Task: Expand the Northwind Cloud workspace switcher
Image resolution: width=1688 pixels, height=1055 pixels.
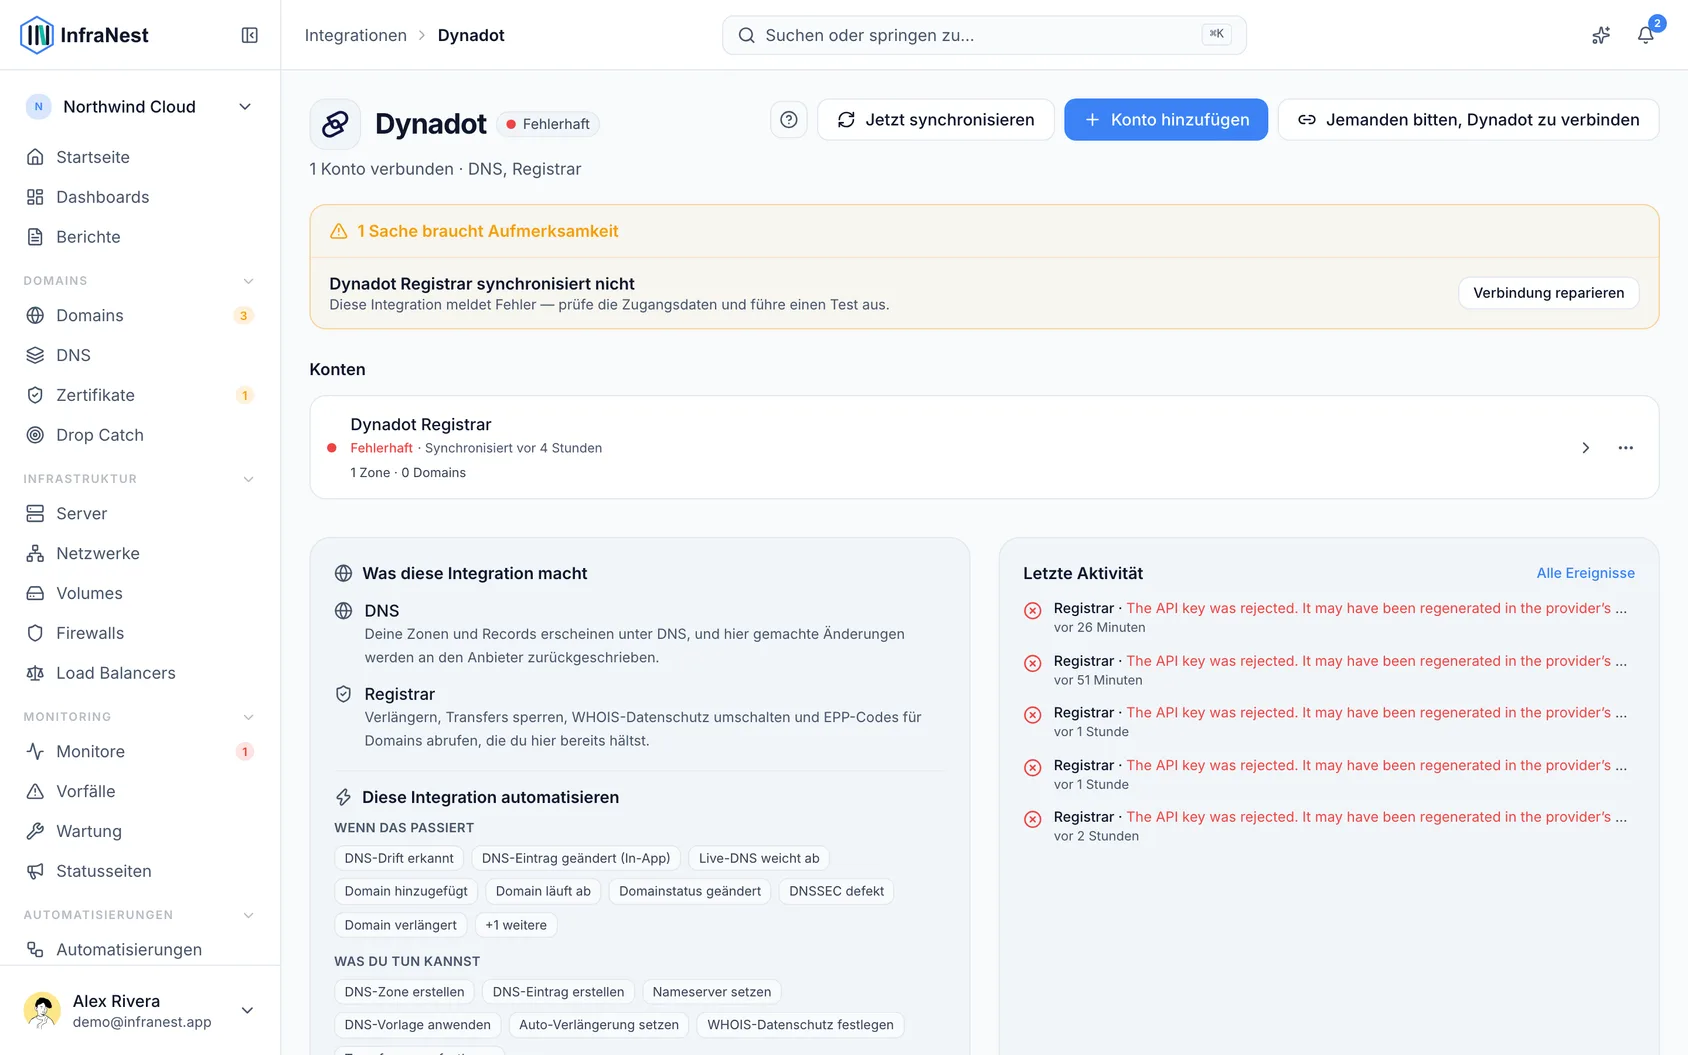Action: 140,107
